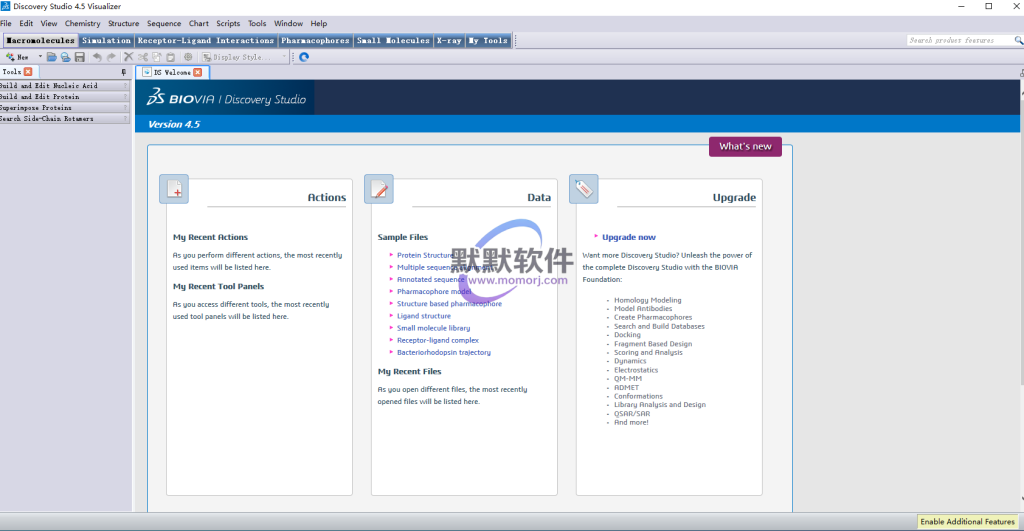Viewport: 1024px width, 531px height.
Task: Switch to the Receptor-Ligand Interactions tab
Action: pos(205,41)
